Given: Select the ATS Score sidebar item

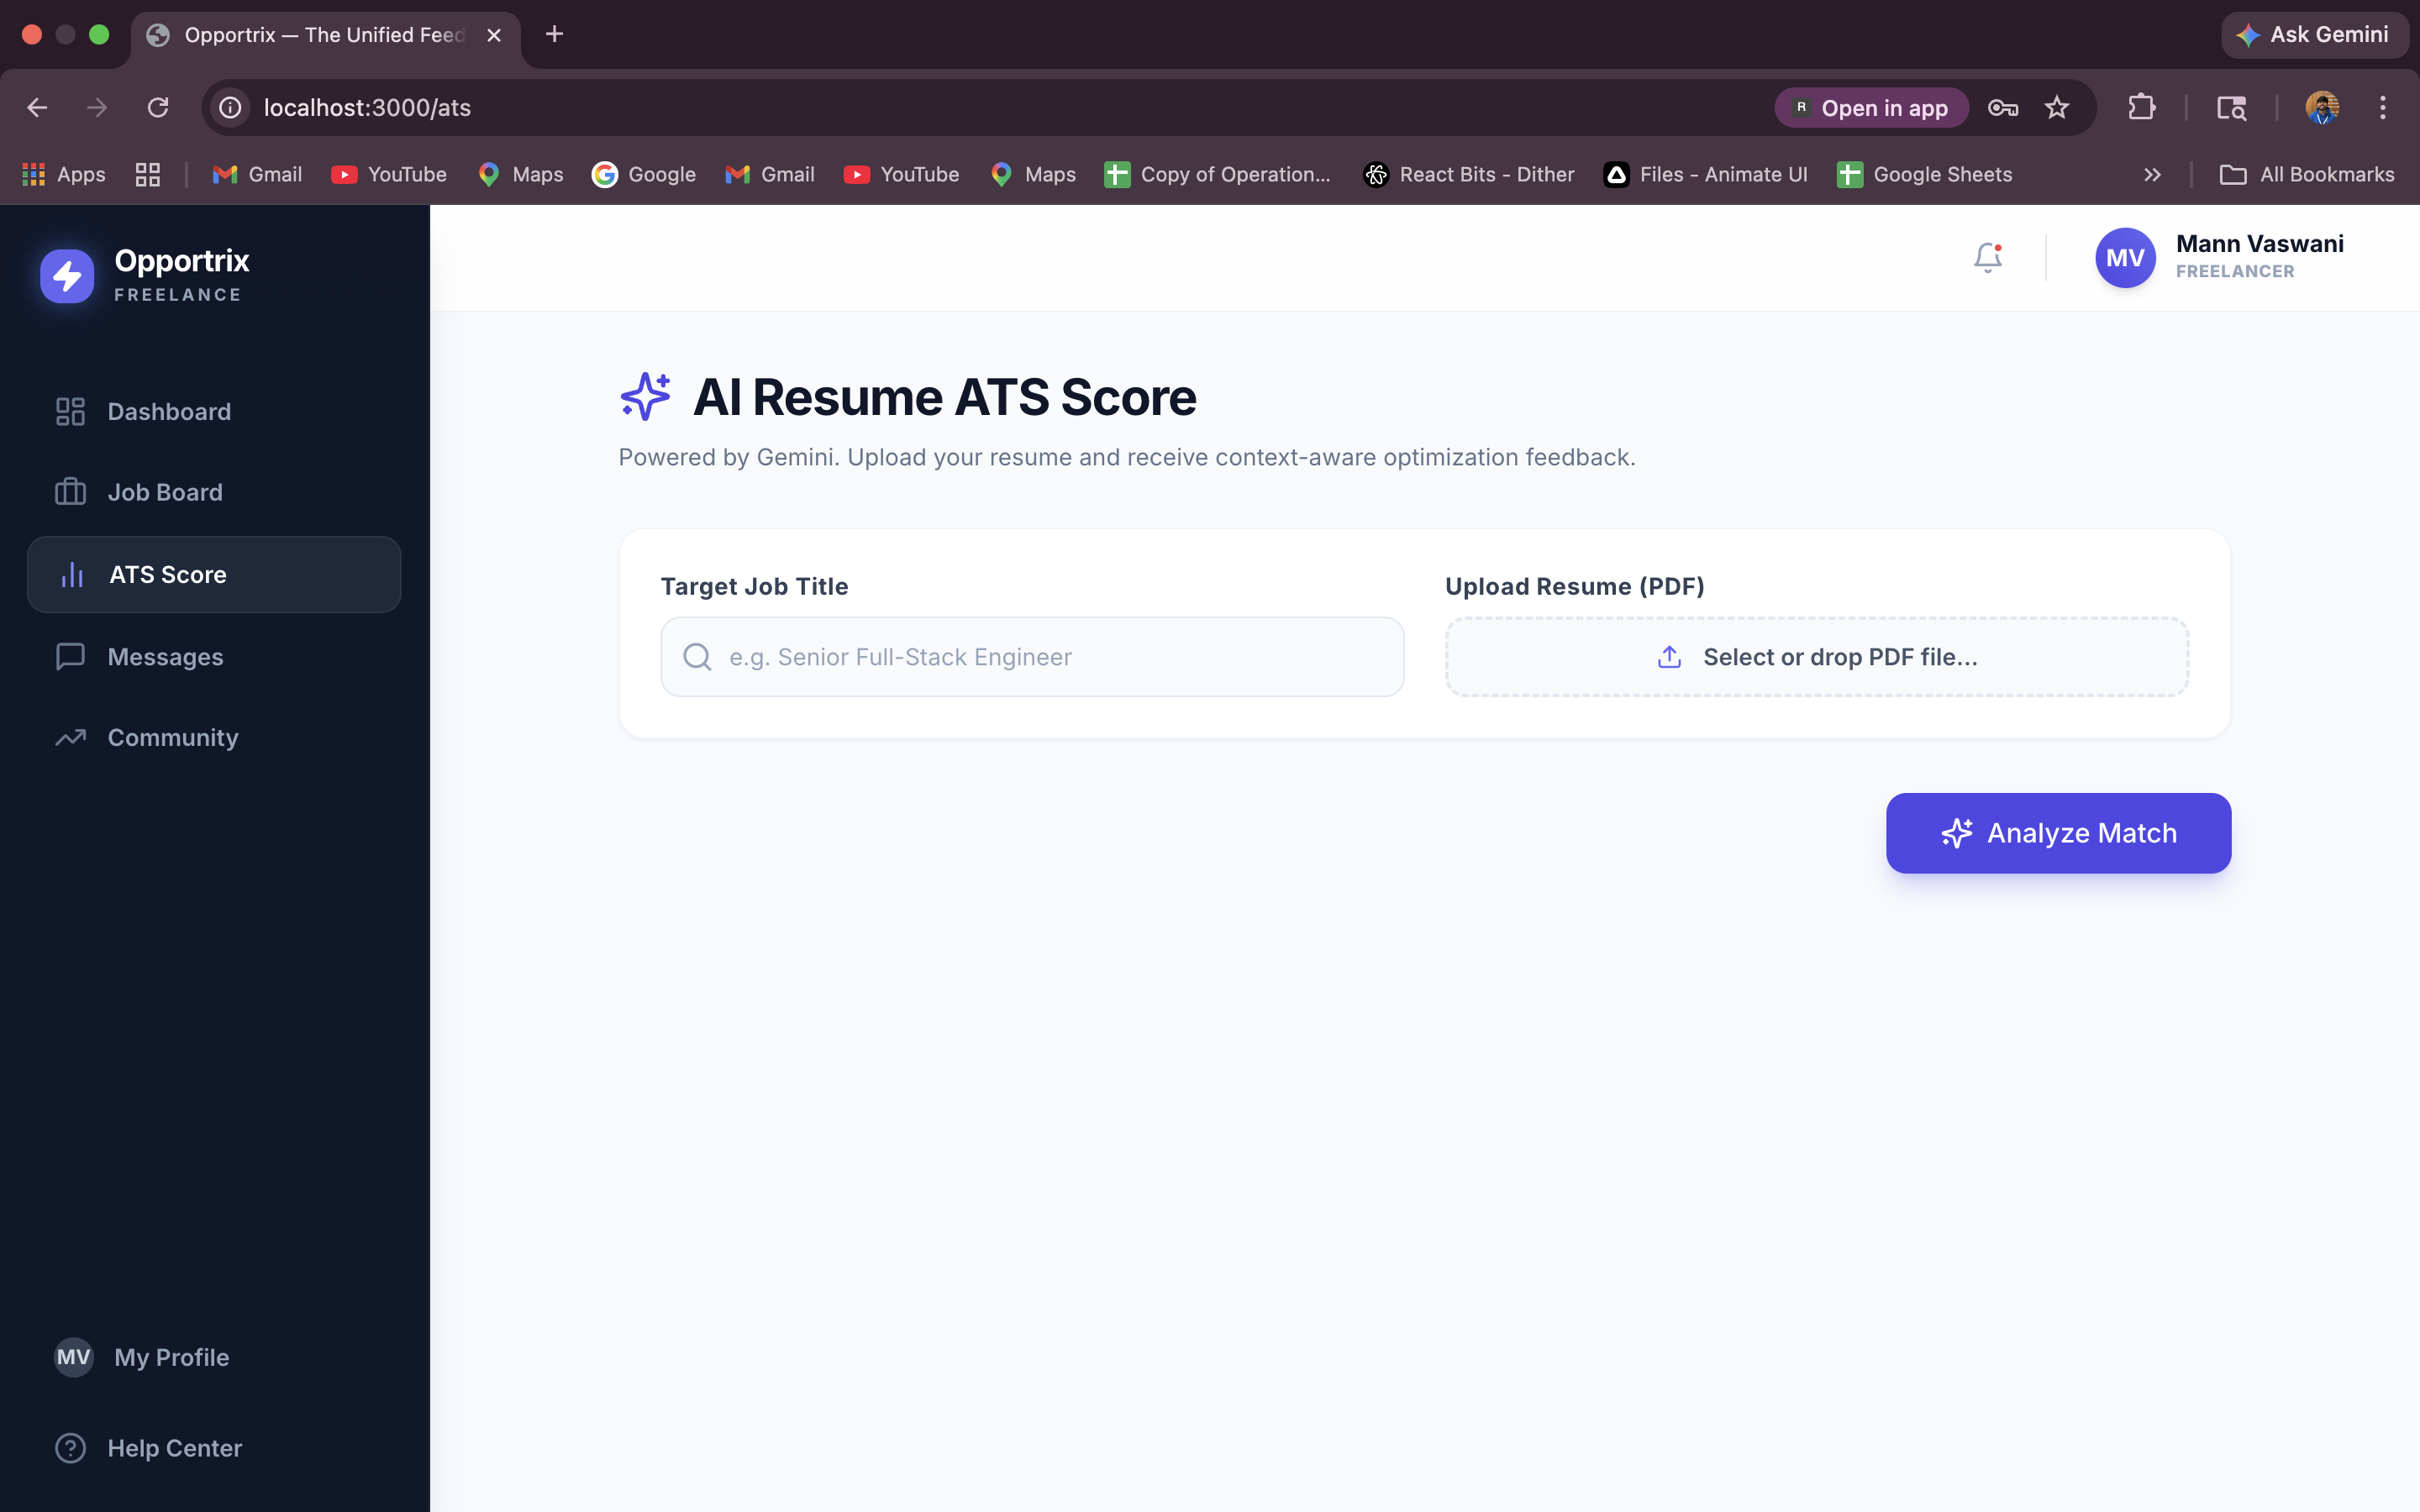Looking at the screenshot, I should click(214, 574).
